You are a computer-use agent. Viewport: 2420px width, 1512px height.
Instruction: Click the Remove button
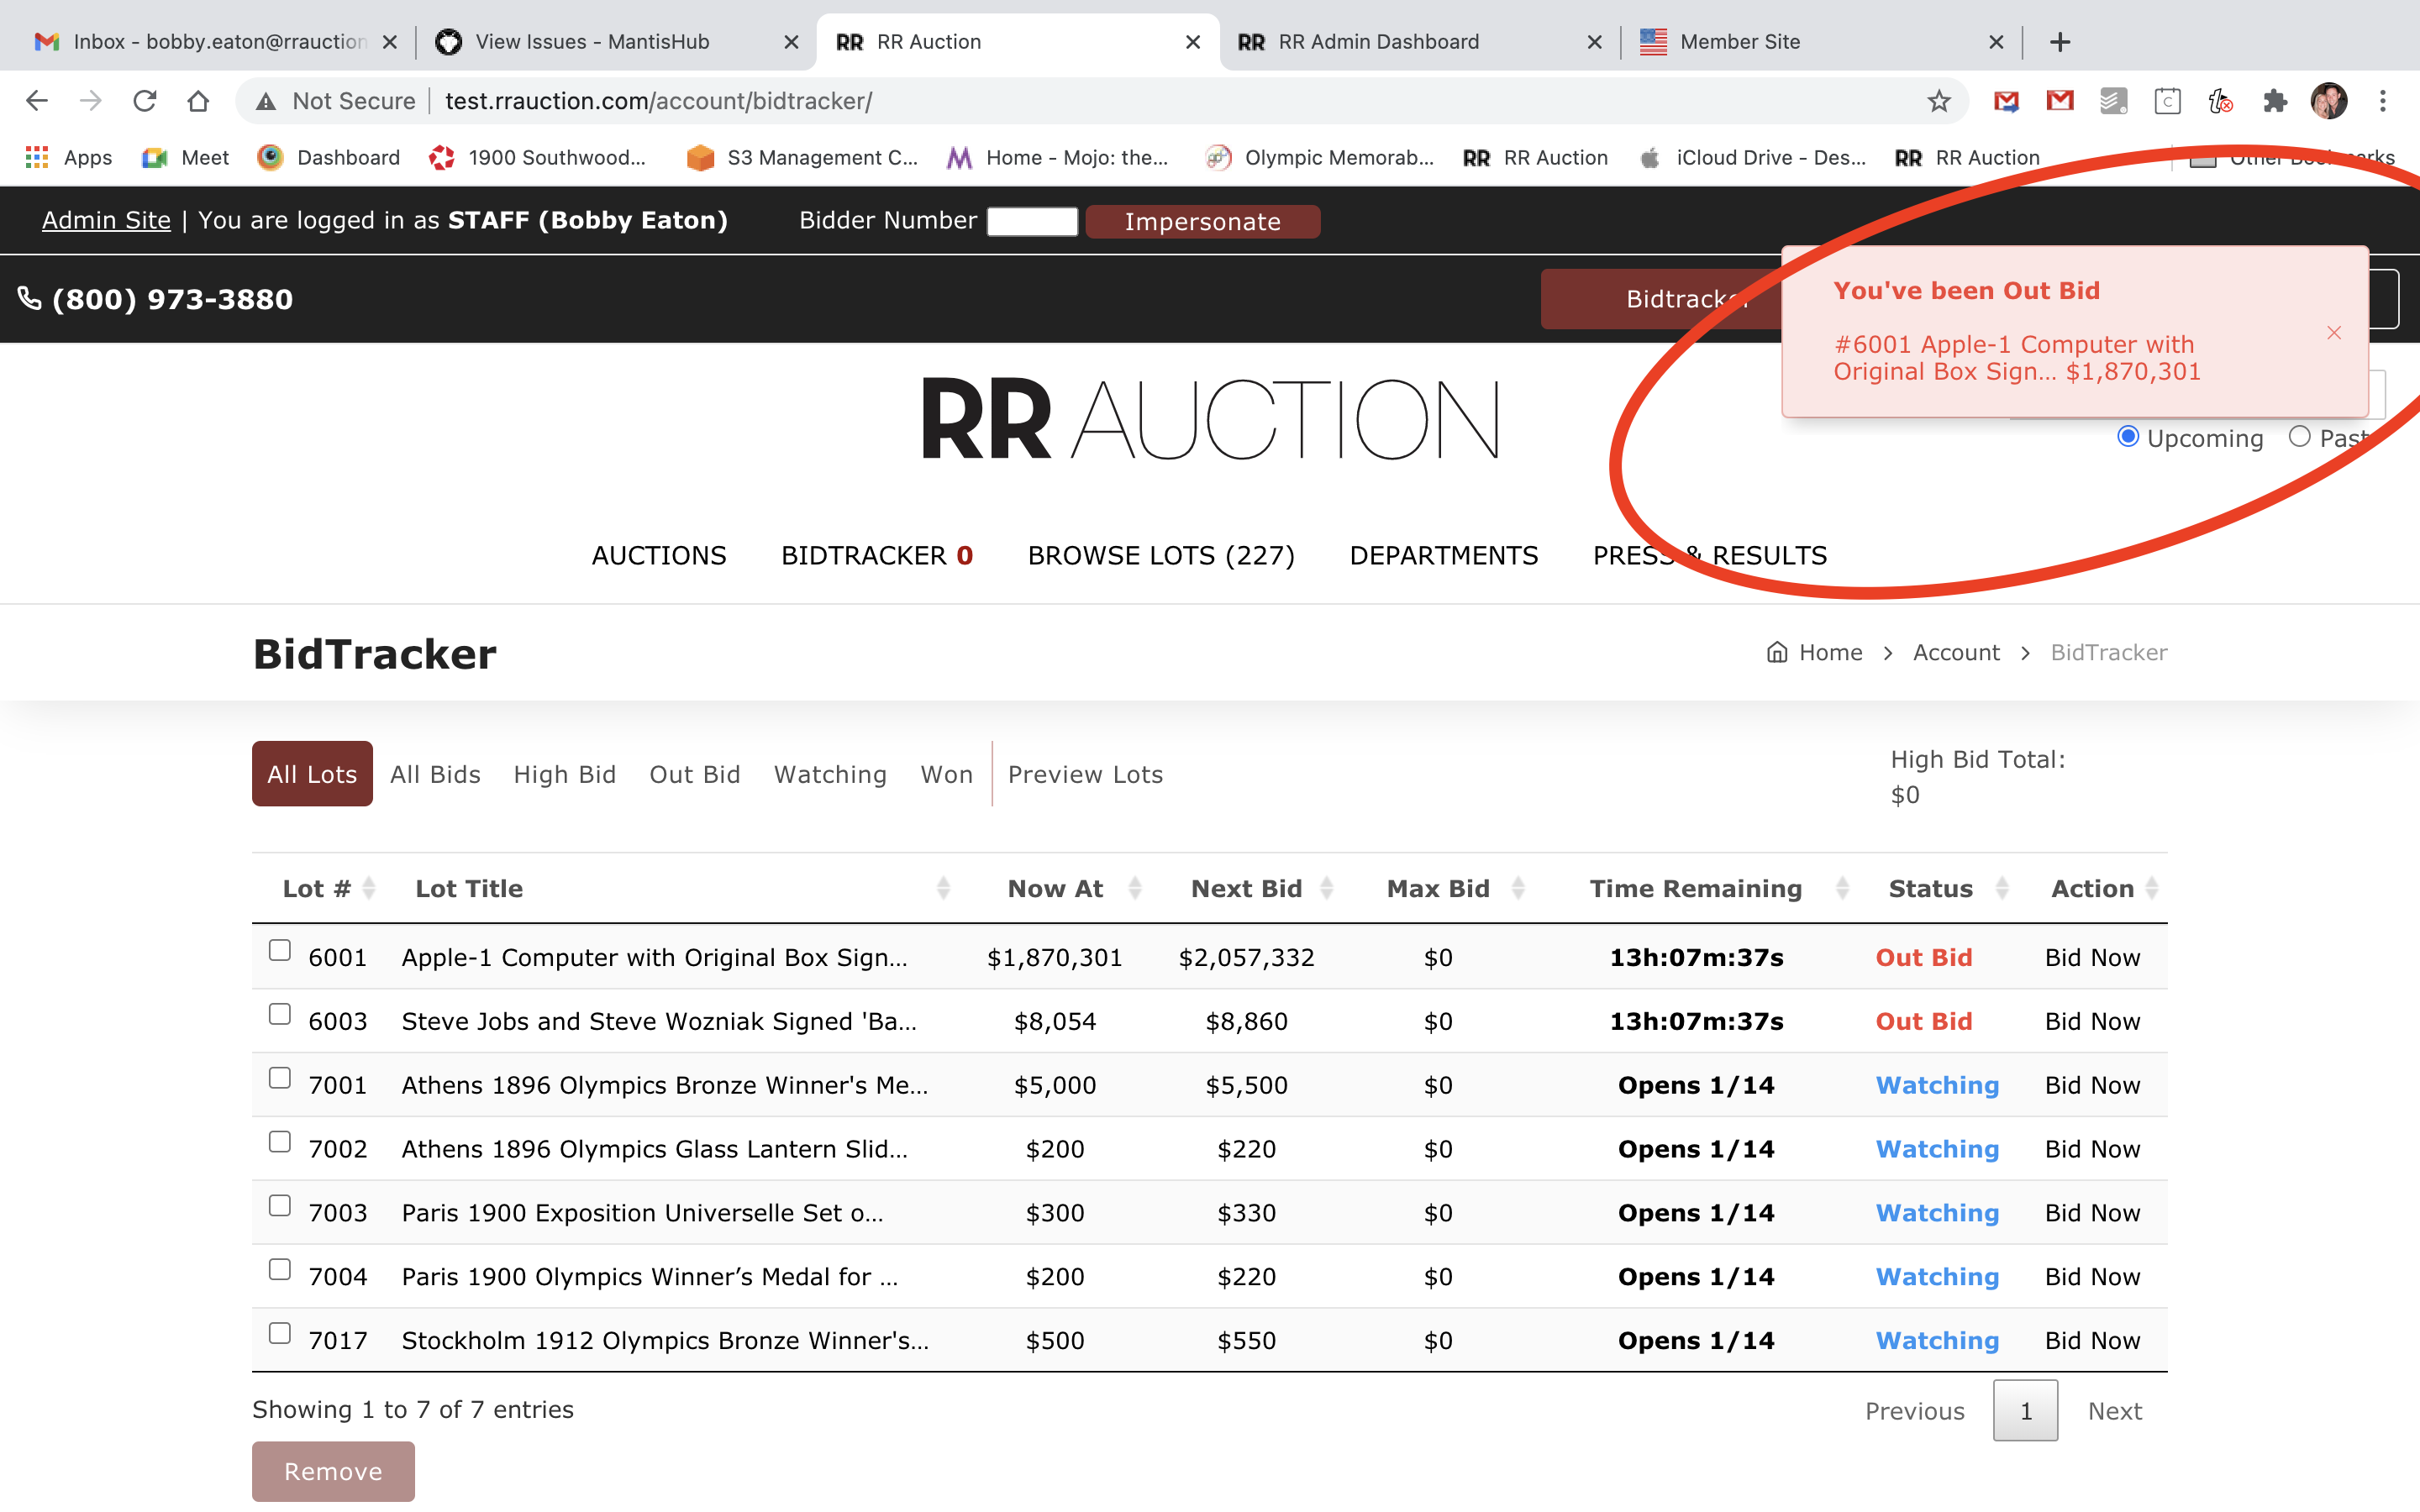(333, 1471)
